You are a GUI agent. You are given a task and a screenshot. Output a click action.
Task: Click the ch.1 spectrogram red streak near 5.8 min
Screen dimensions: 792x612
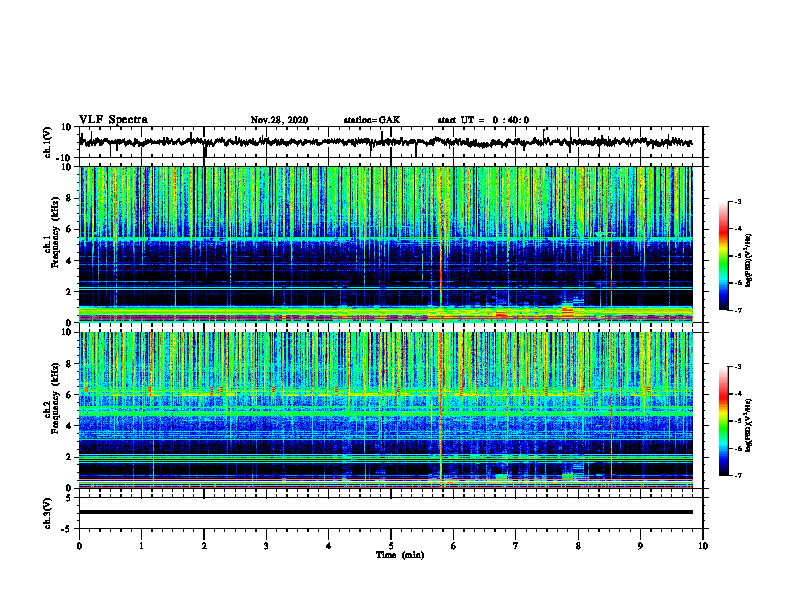(441, 247)
